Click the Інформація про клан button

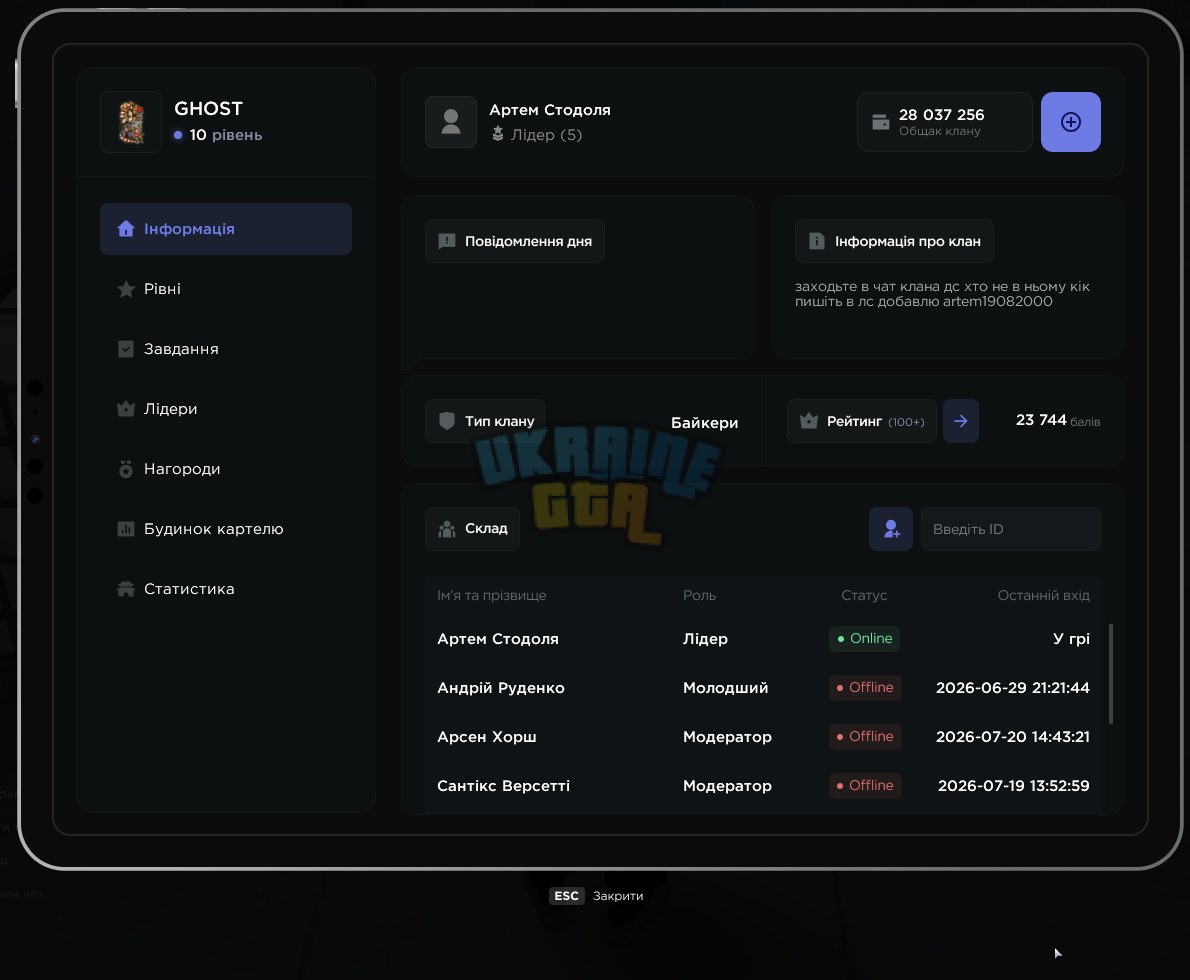[x=894, y=241]
